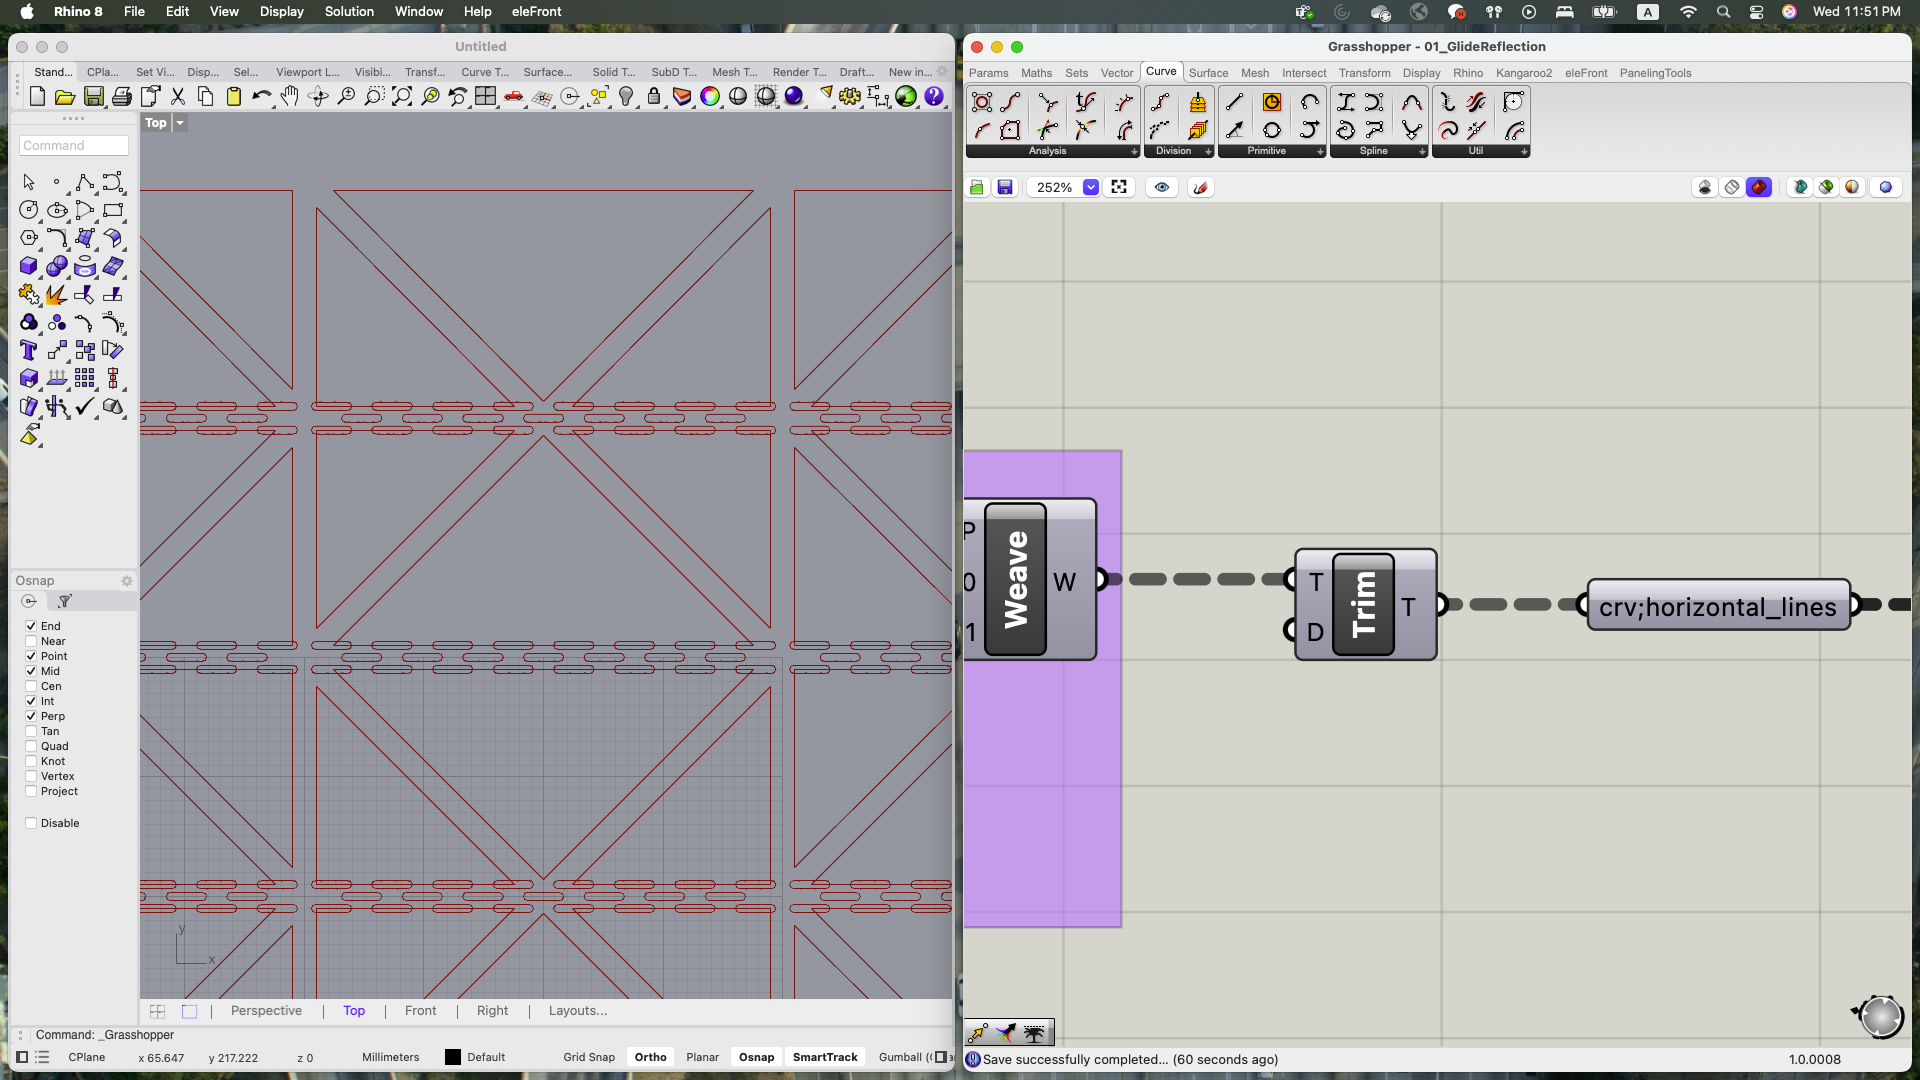
Task: Click the sketch brush icon in Grasshopper
Action: tap(1201, 187)
